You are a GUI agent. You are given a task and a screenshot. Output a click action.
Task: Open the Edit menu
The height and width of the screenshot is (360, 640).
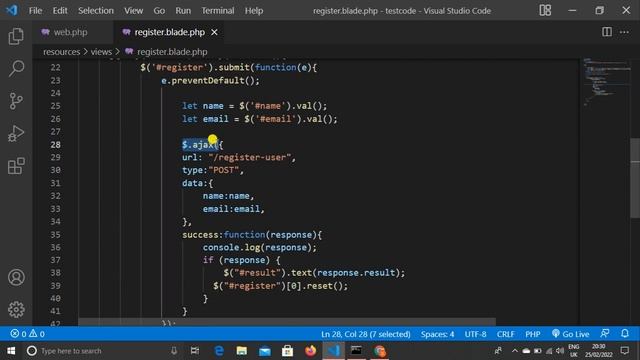[x=60, y=11]
